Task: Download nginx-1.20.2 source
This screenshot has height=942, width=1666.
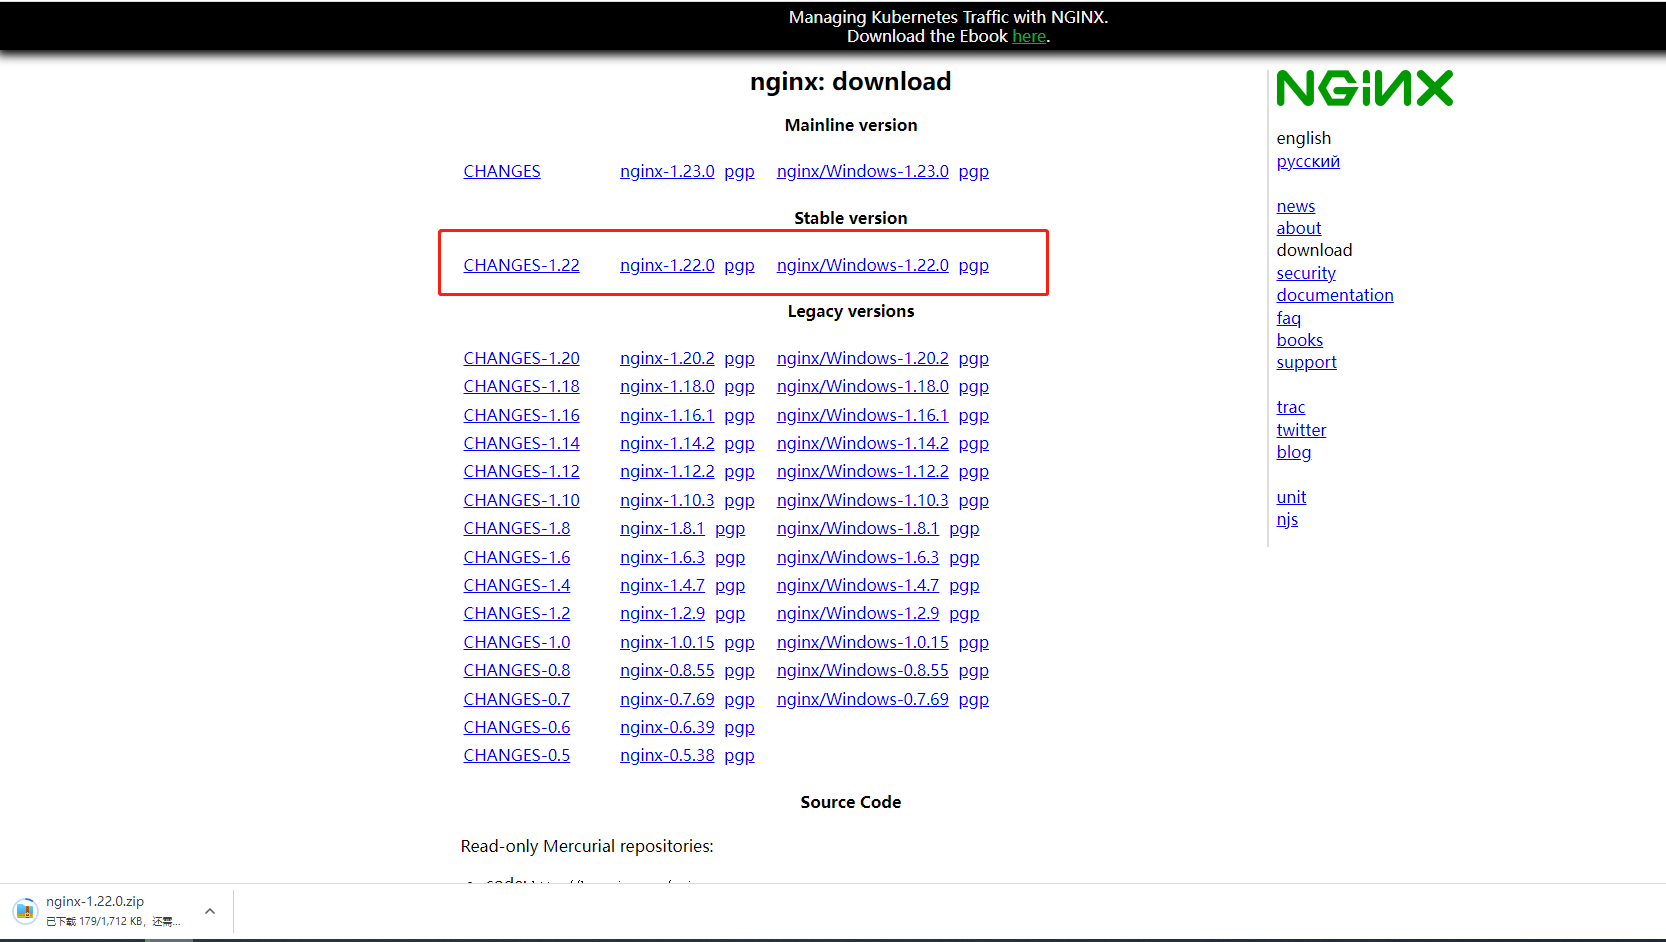Action: pos(667,358)
